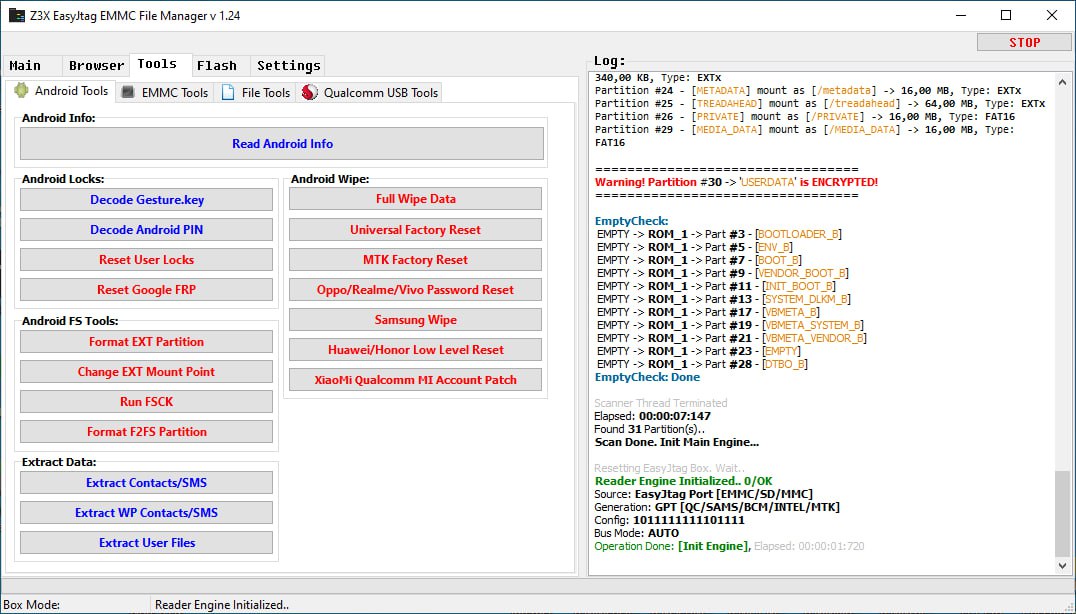This screenshot has width=1076, height=614.
Task: Select the Android Tools sub-tab
Action: (x=60, y=91)
